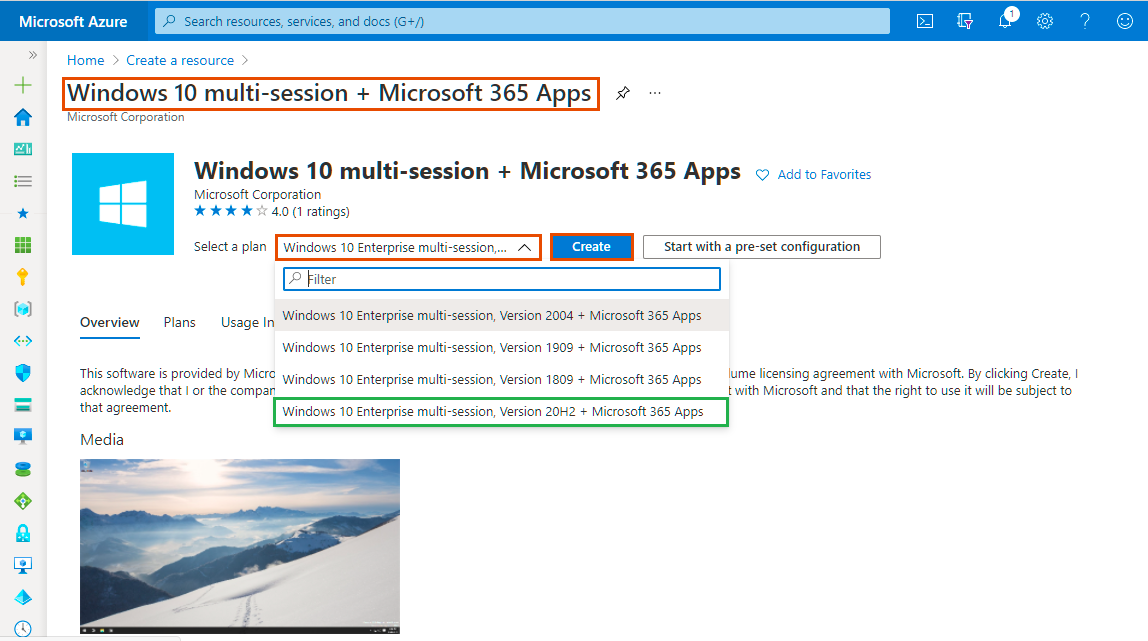Click the Add to Favorites heart icon
This screenshot has height=641, width=1148.
click(762, 175)
